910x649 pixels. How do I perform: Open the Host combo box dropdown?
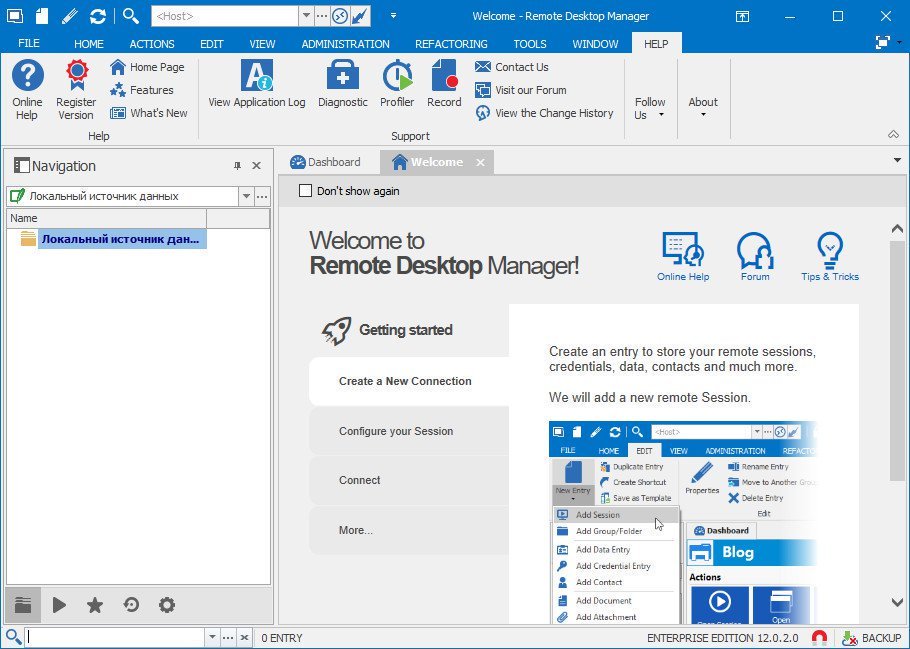coord(305,15)
